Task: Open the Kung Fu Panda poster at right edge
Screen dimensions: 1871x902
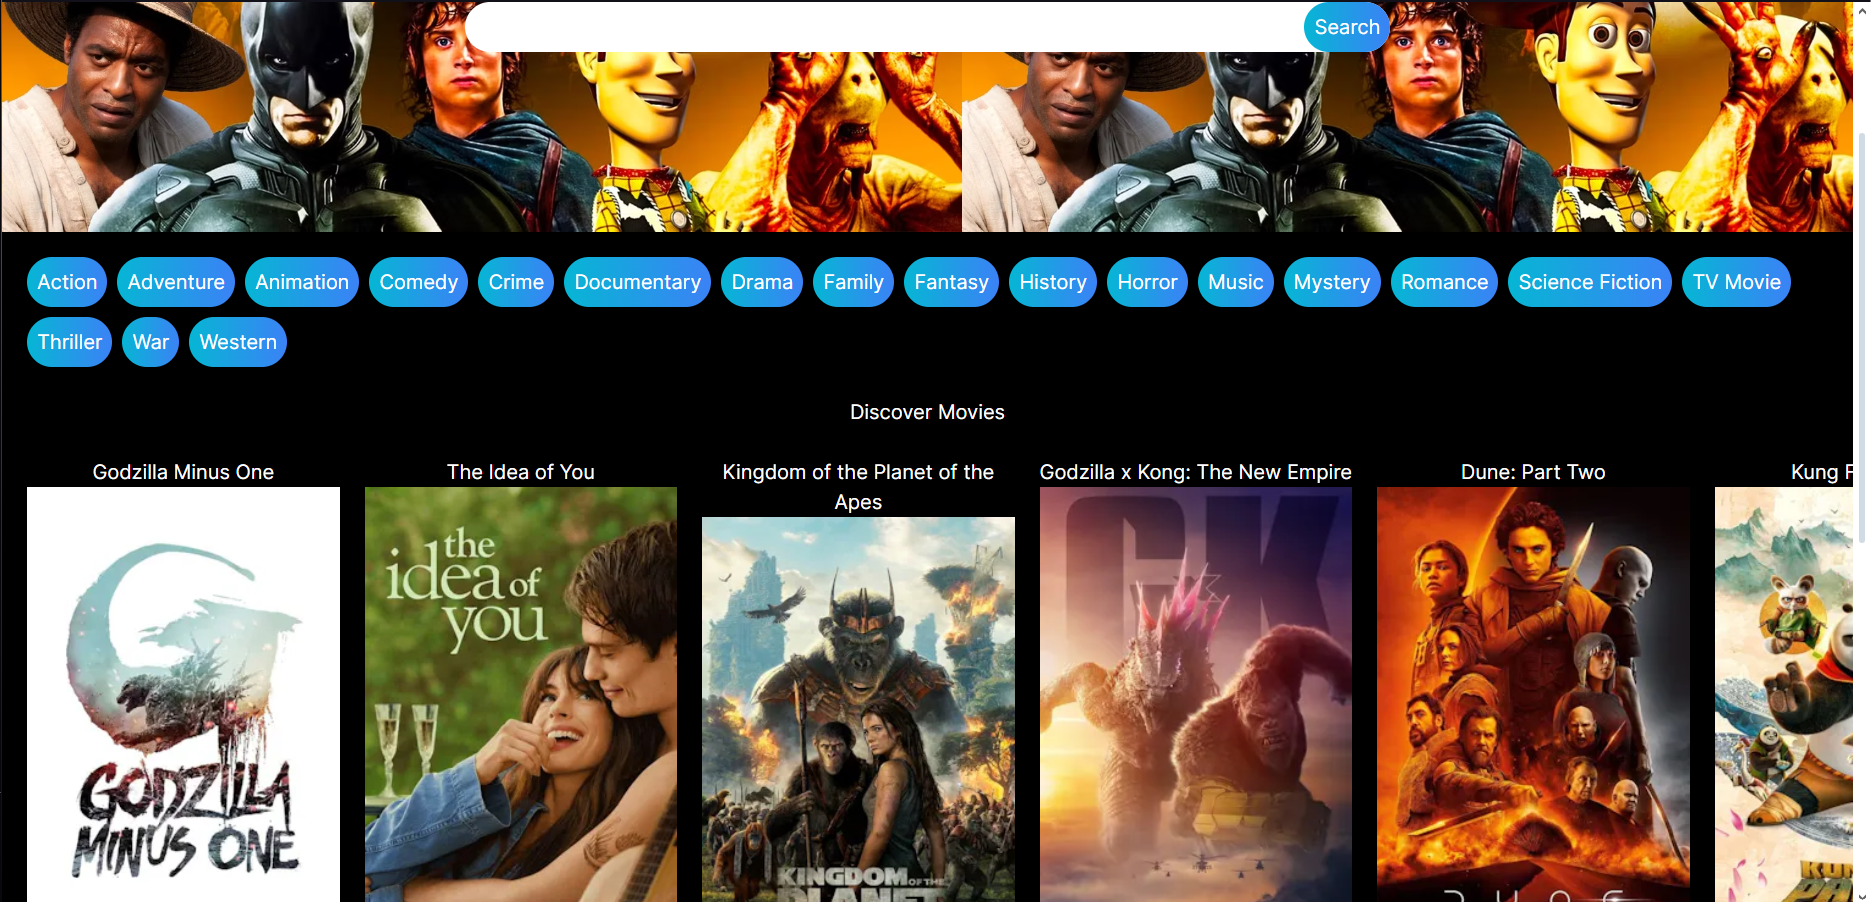Action: click(1784, 694)
